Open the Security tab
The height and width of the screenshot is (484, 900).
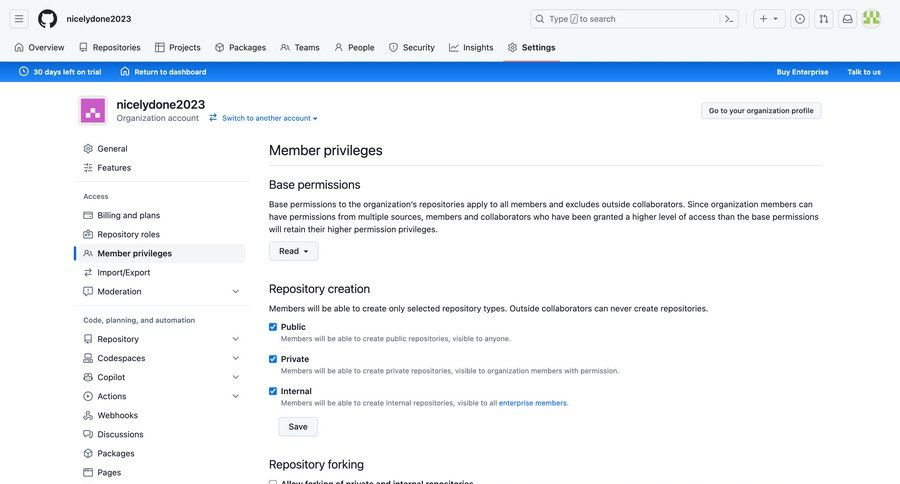point(412,48)
